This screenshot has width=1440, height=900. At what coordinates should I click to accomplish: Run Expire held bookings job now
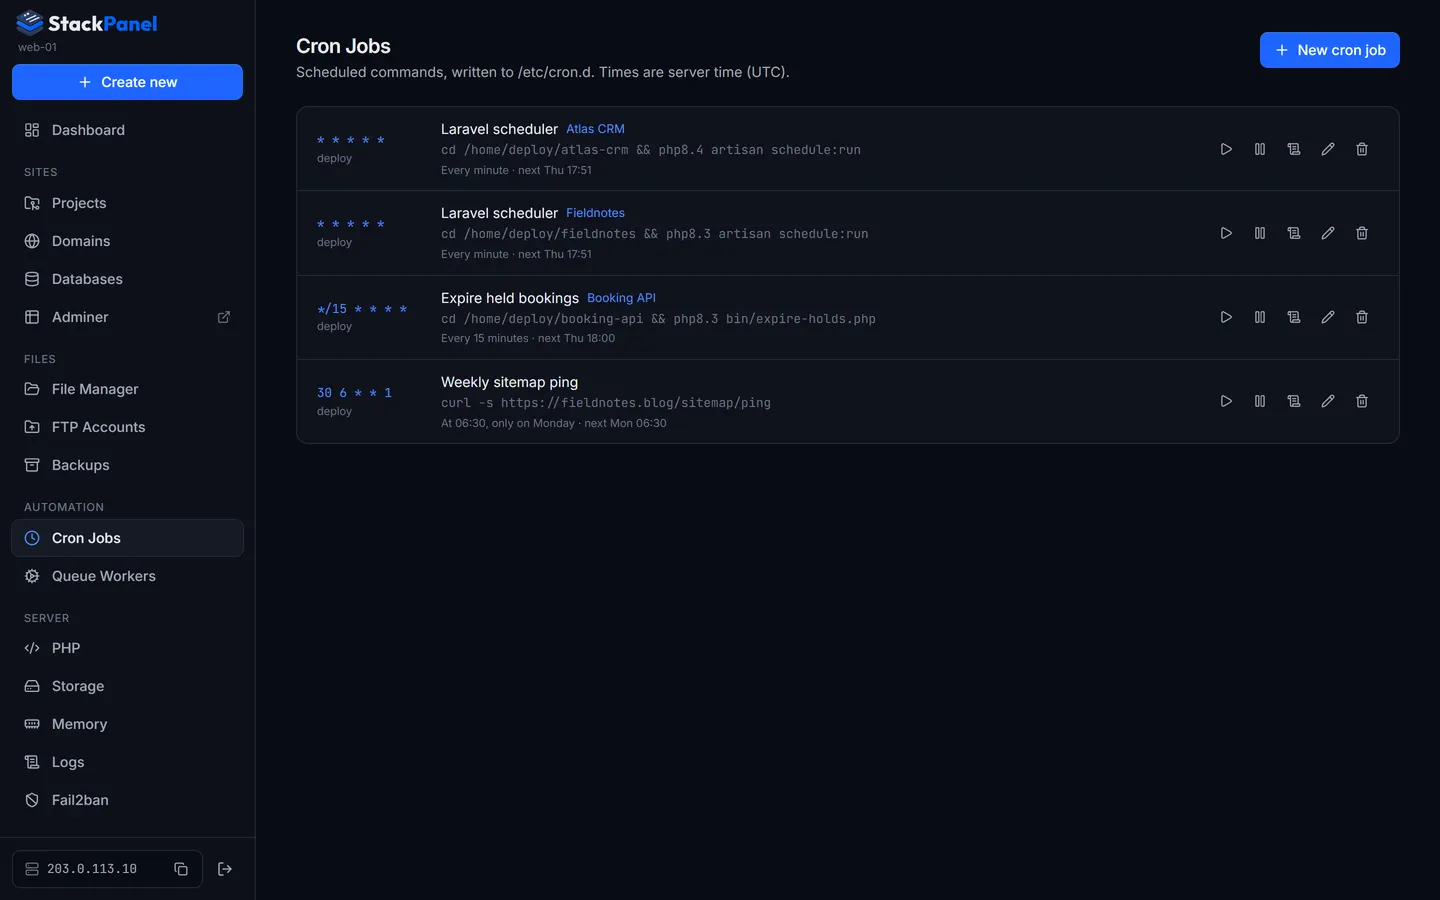pyautogui.click(x=1226, y=317)
